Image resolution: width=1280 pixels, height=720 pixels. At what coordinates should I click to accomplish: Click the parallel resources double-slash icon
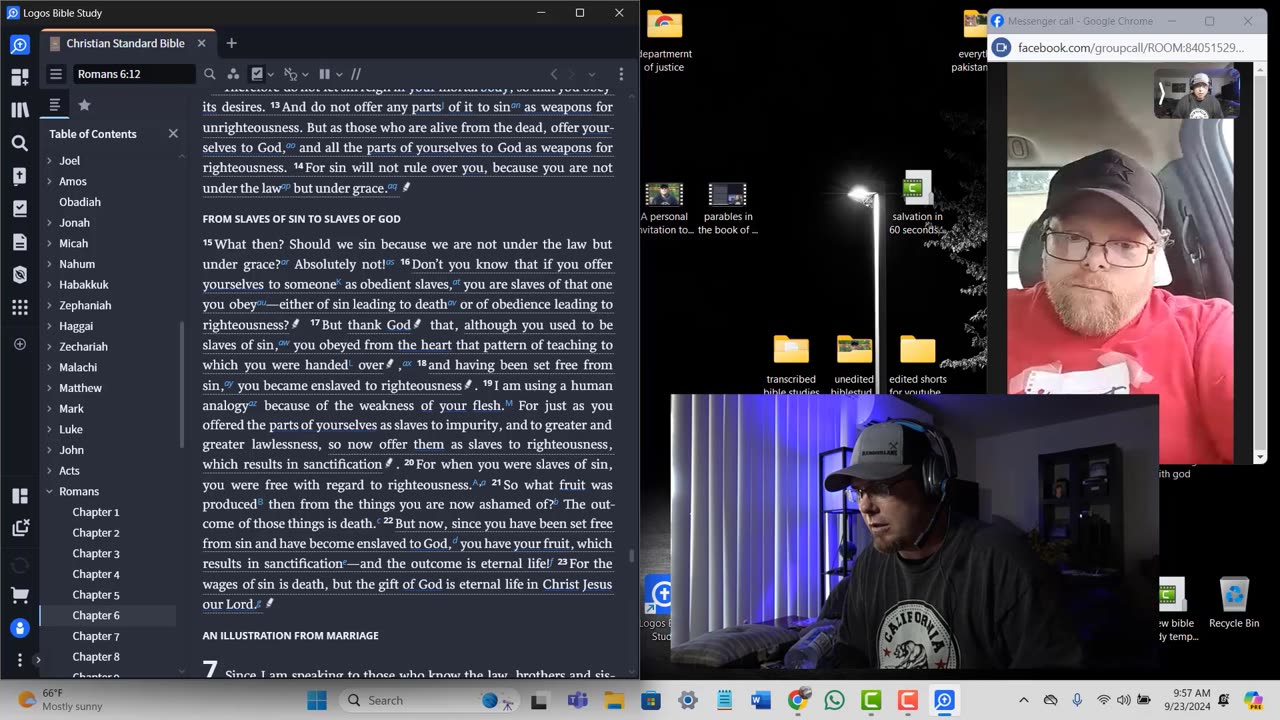tap(355, 74)
